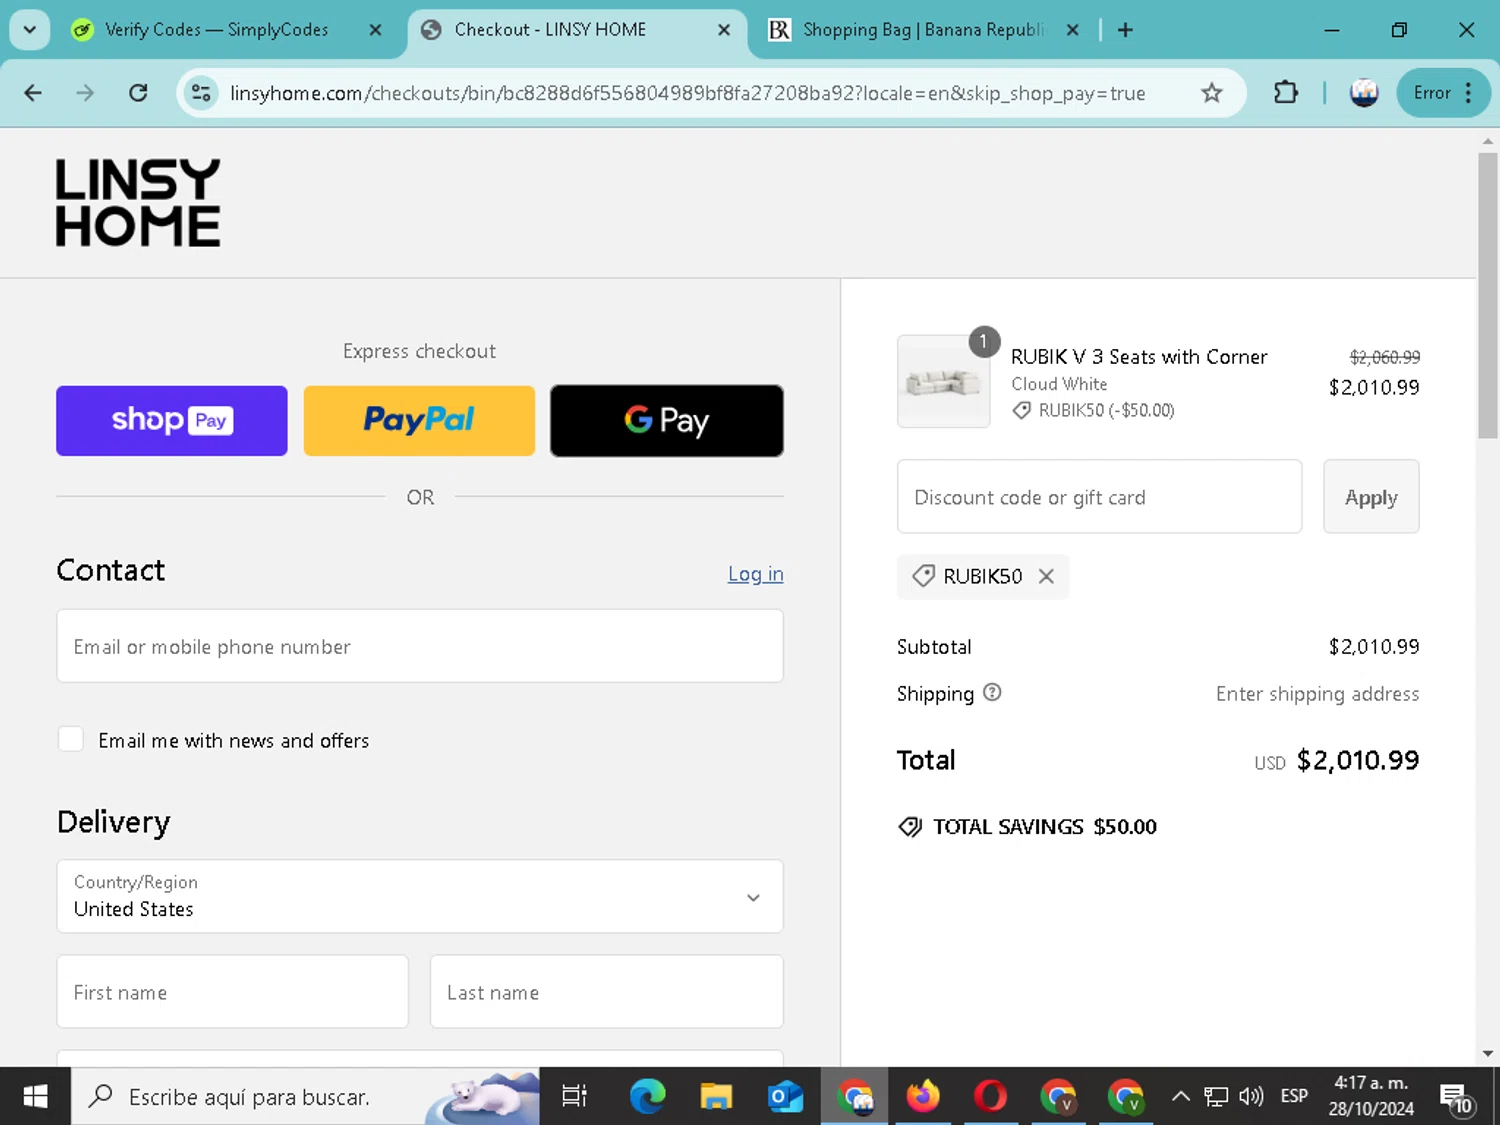This screenshot has height=1125, width=1500.
Task: Click the Shop Pay express checkout button
Action: tap(172, 421)
